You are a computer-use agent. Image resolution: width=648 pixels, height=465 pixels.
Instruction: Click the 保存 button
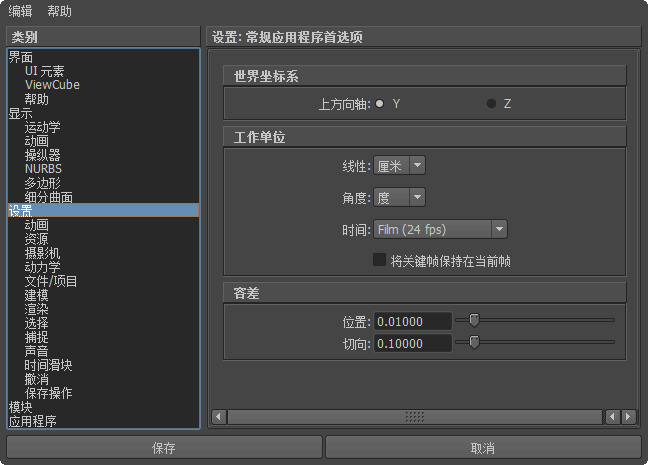click(164, 448)
